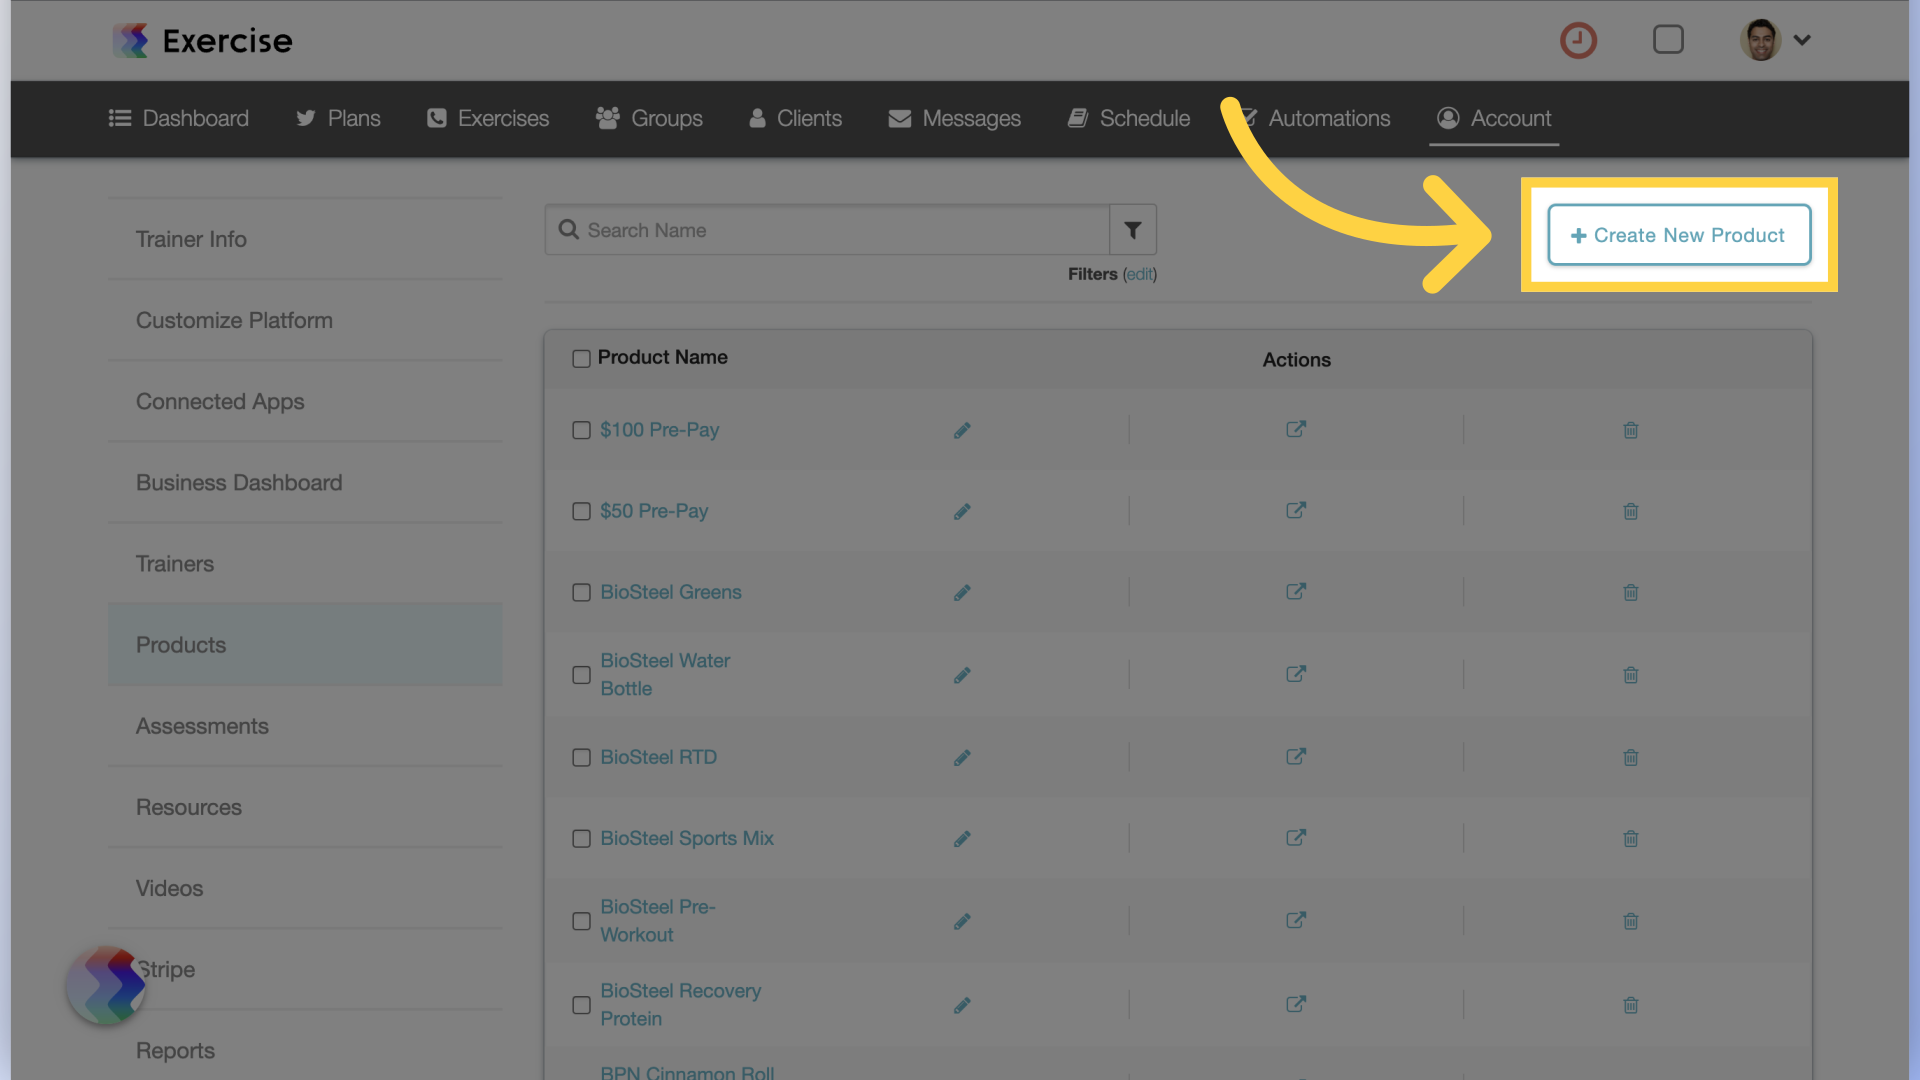Click the Exercise logo
The width and height of the screenshot is (1920, 1080).
(x=202, y=41)
